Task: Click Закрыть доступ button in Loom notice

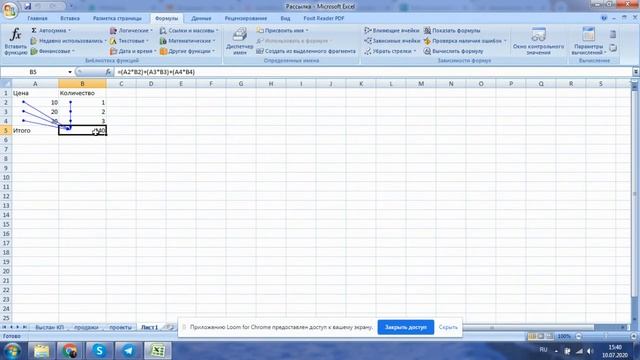Action: 406,327
